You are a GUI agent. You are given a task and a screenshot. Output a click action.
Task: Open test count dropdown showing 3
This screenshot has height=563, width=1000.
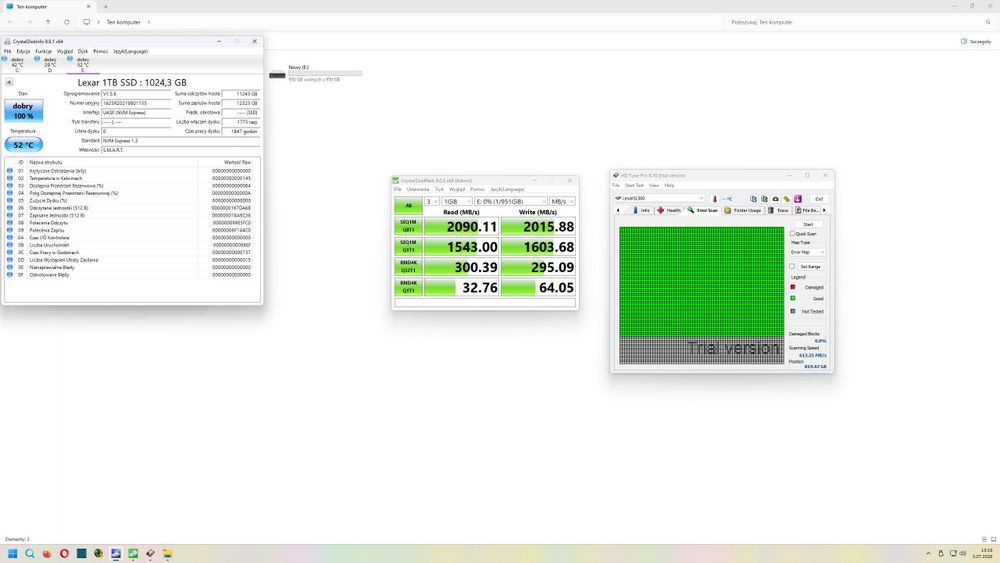432,201
